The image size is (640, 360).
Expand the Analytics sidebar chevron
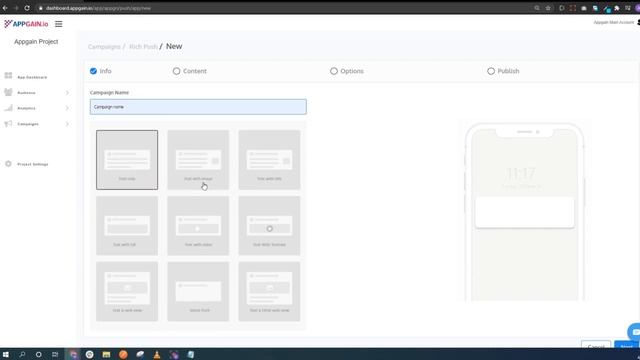[x=67, y=108]
